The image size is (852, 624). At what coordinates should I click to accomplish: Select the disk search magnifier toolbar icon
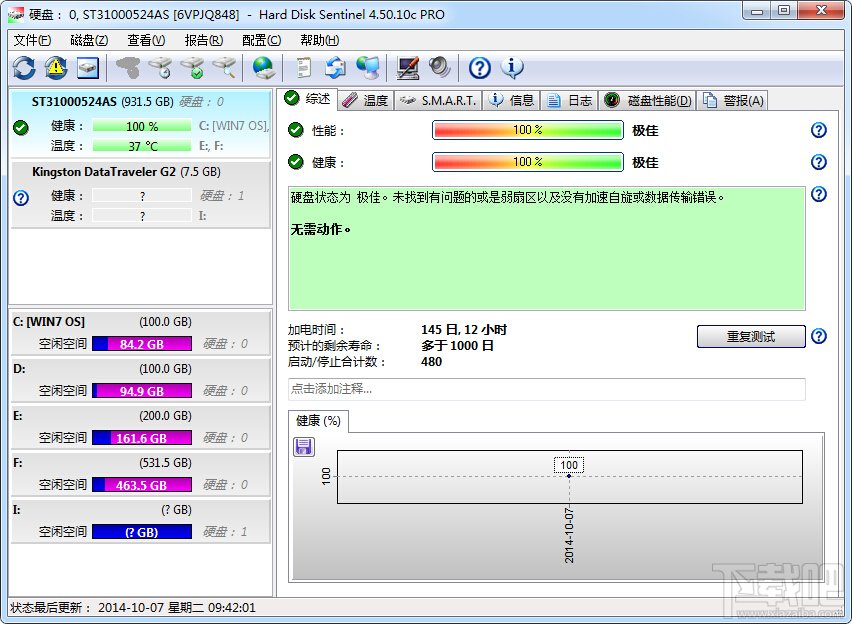pyautogui.click(x=225, y=68)
